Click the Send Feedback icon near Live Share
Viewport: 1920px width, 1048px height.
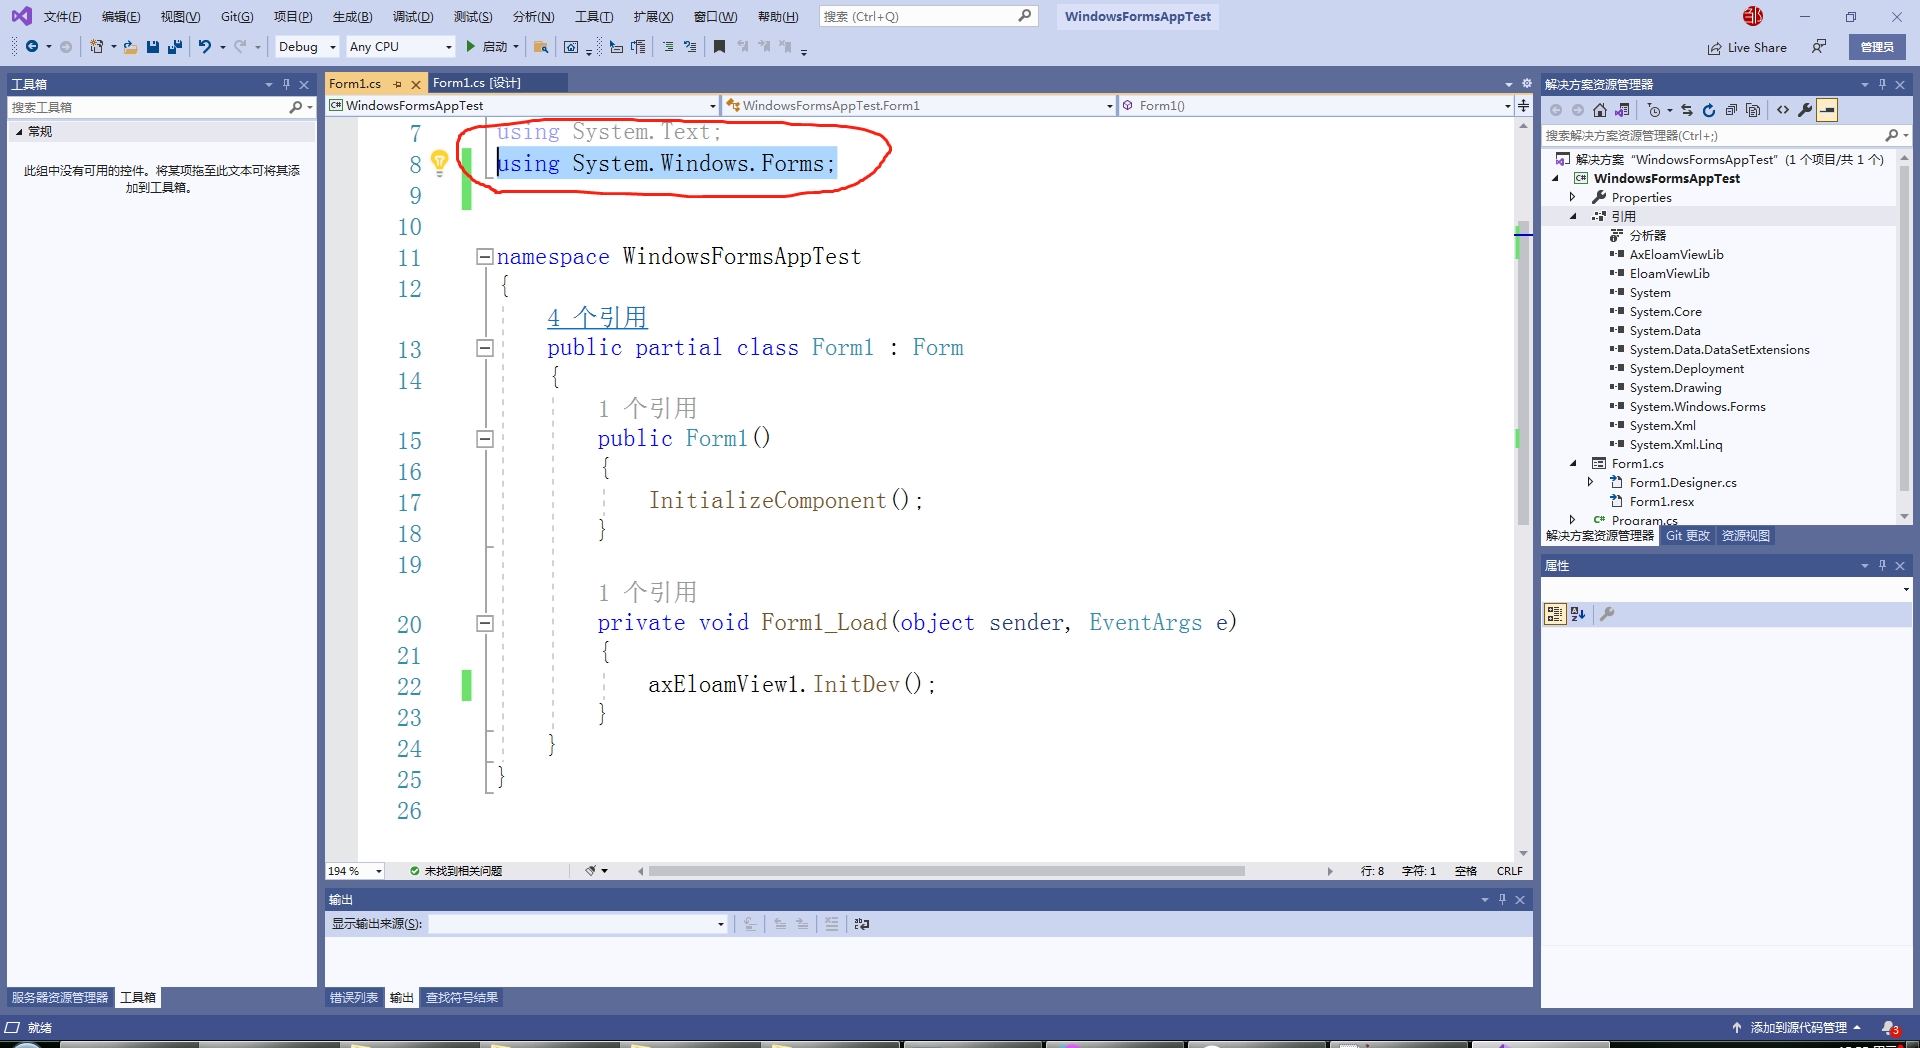pos(1819,46)
